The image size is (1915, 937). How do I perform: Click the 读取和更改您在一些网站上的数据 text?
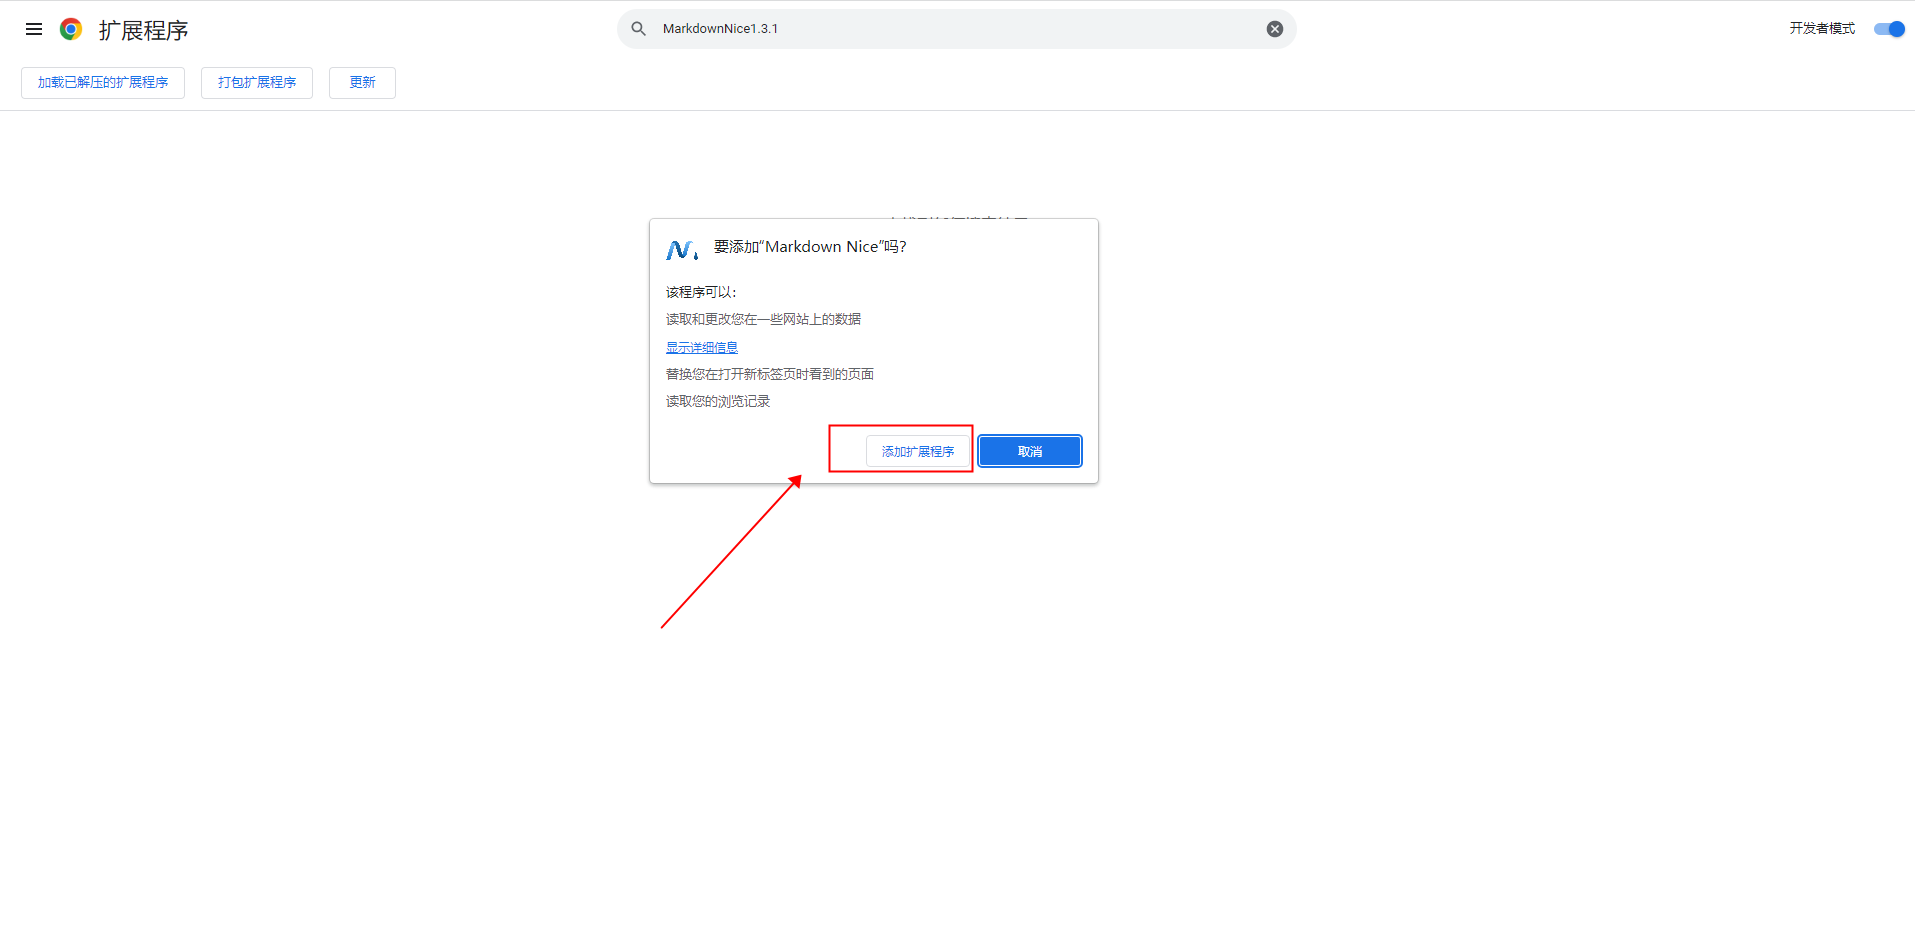(764, 319)
